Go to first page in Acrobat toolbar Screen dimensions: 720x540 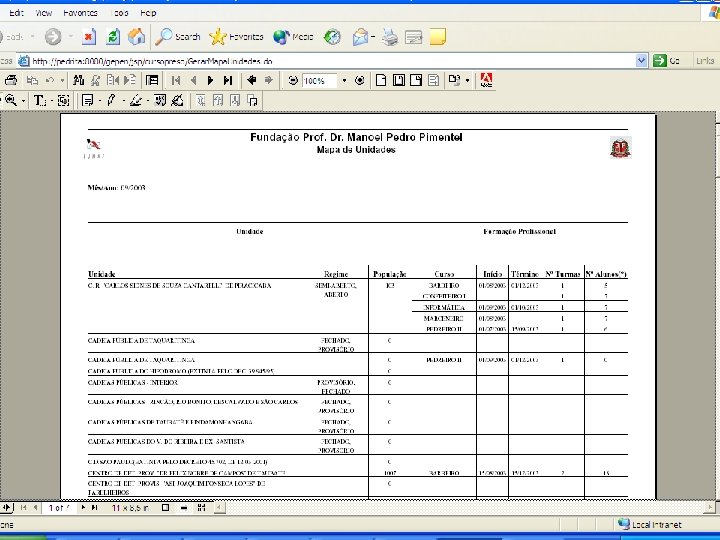tap(175, 80)
